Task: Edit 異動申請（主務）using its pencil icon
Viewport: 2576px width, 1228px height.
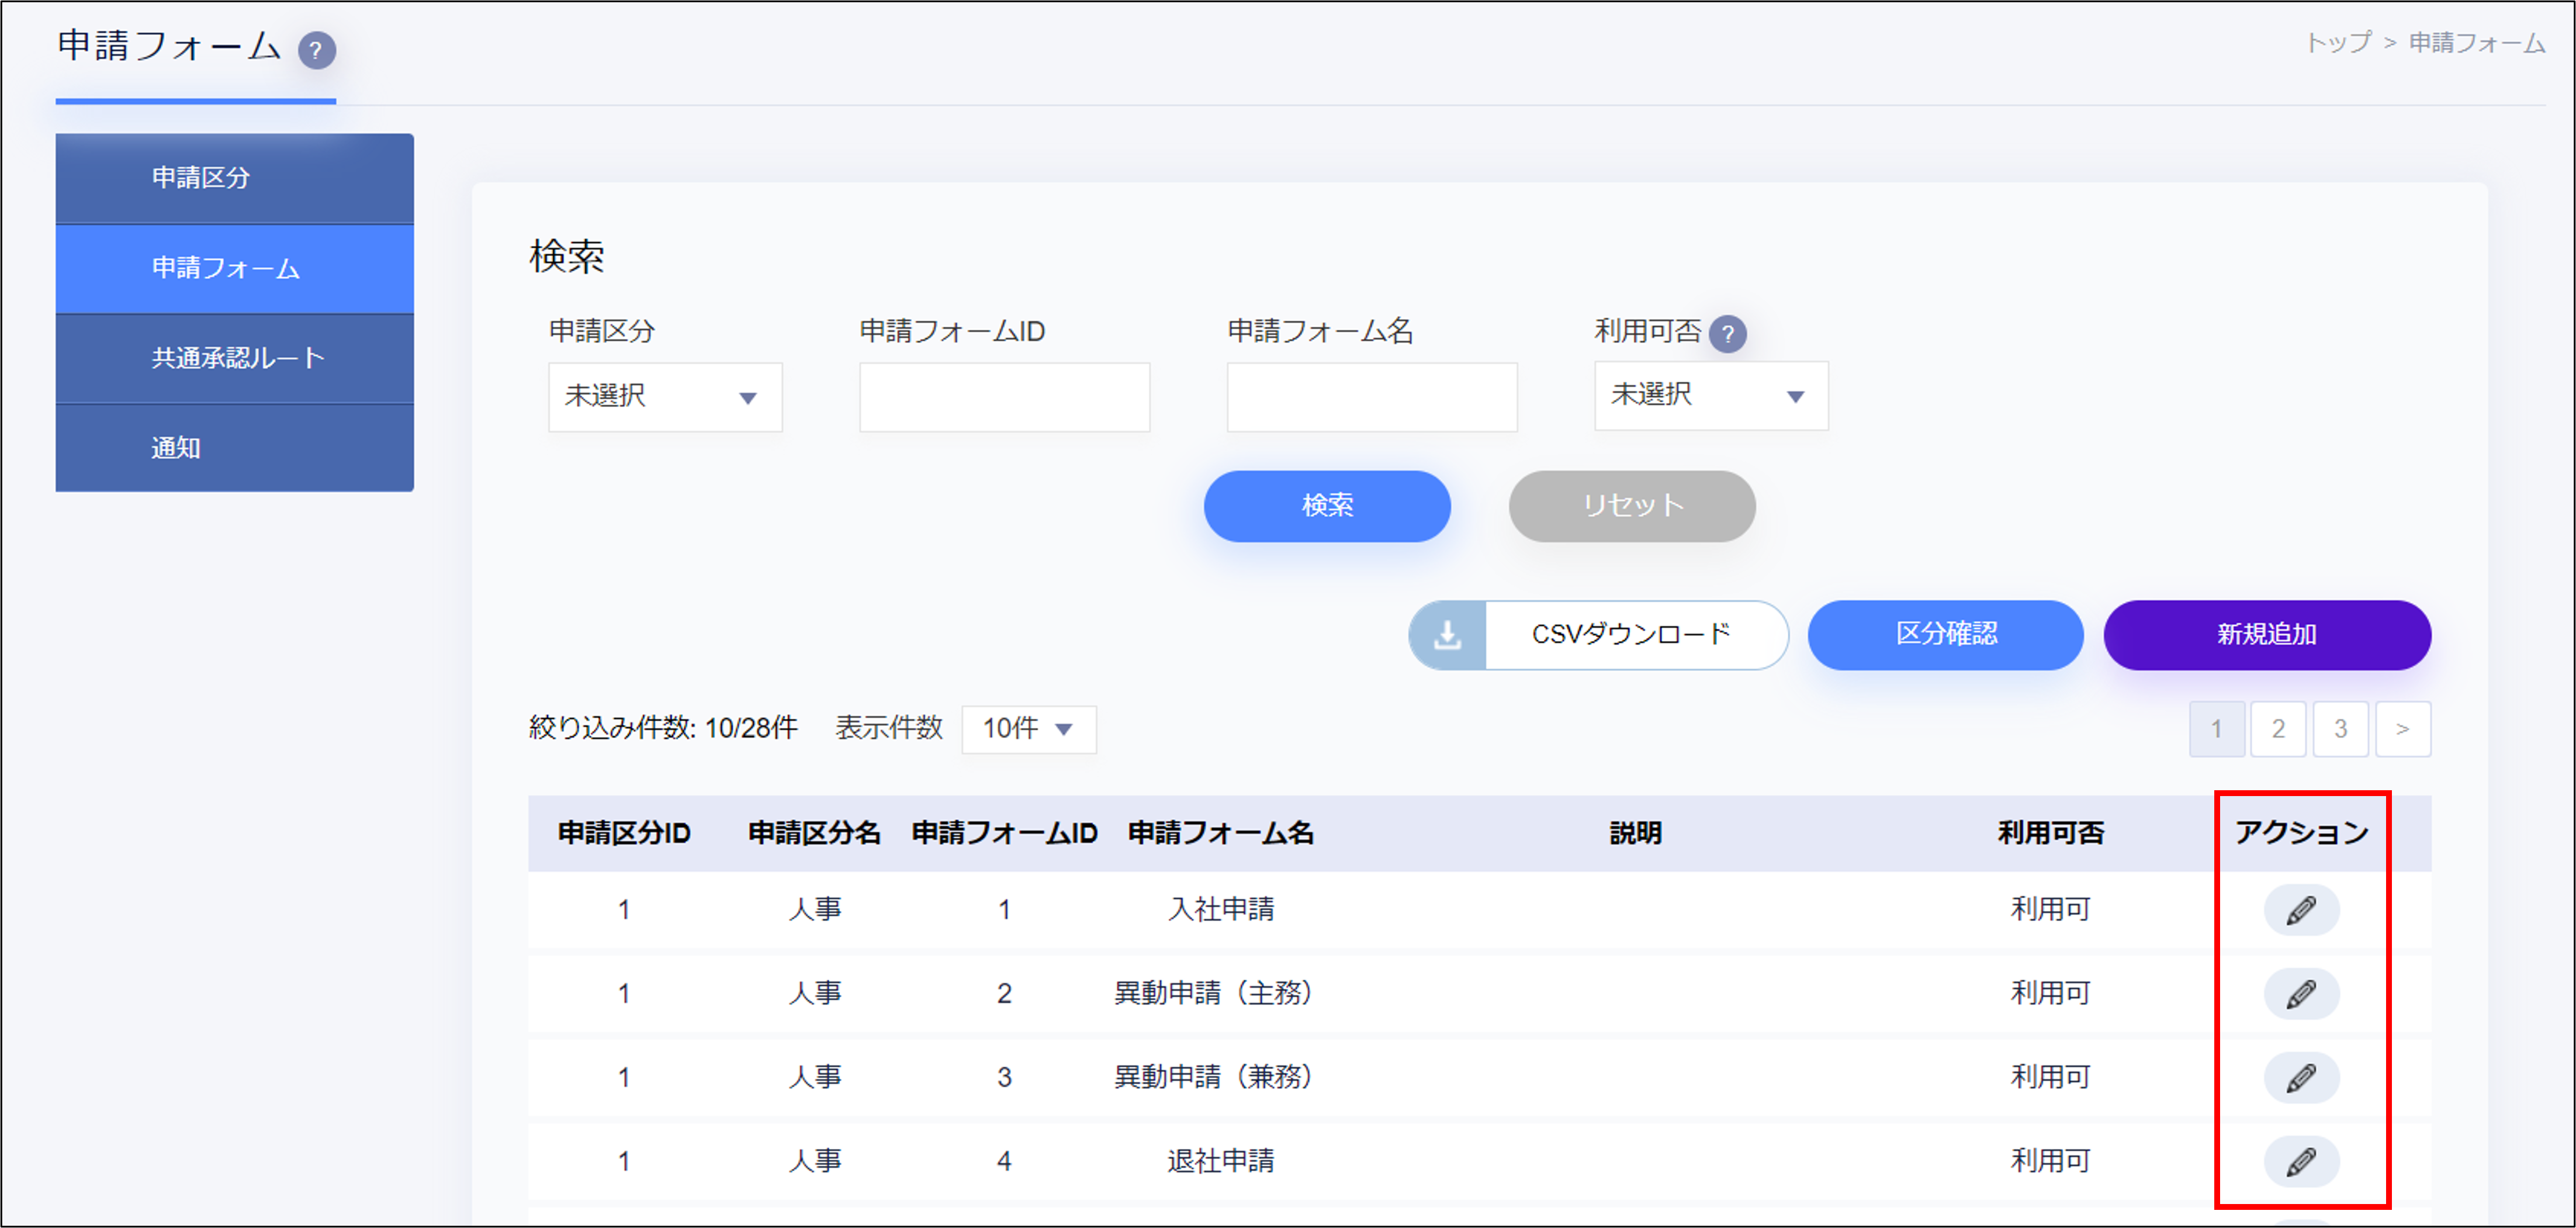Action: tap(2301, 994)
